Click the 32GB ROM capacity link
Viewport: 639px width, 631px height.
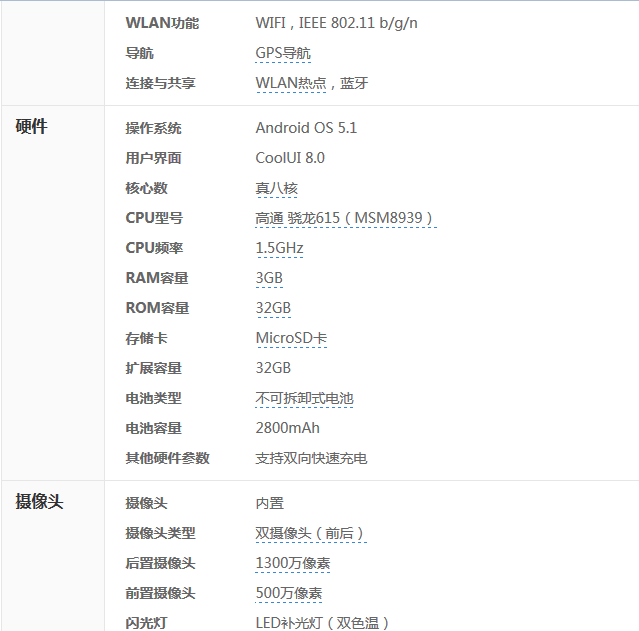point(273,308)
